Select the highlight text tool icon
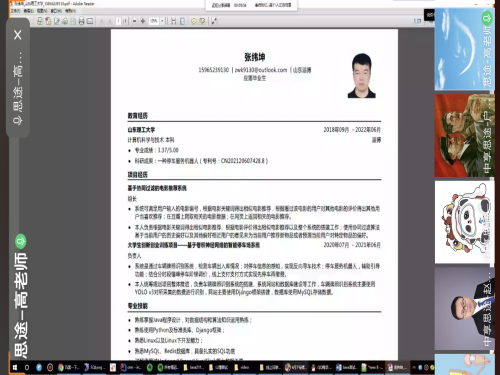 202,21
